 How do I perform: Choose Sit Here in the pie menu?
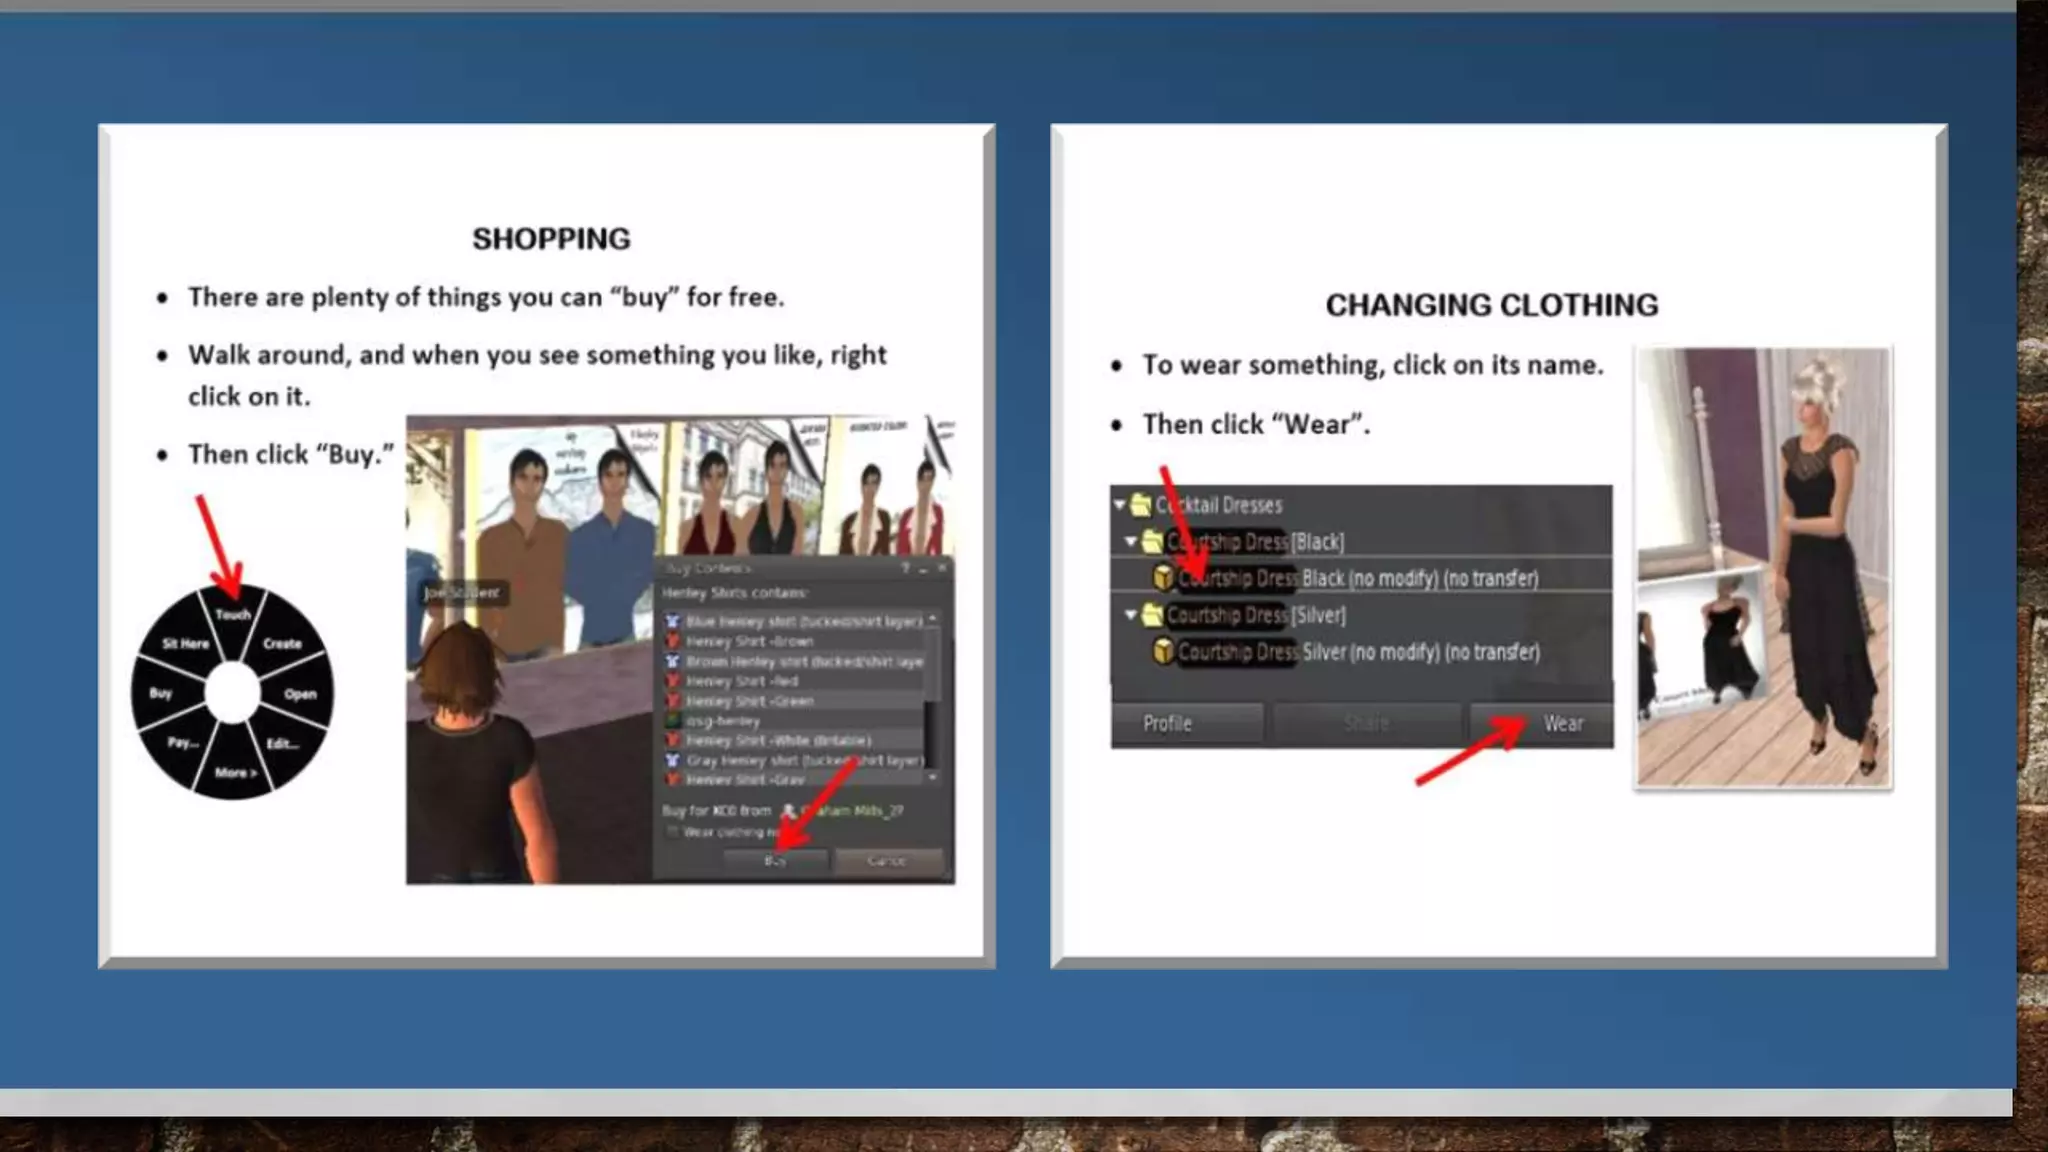[x=186, y=643]
